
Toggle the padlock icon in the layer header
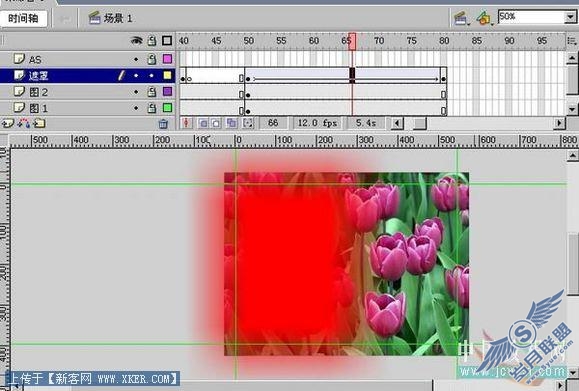[x=152, y=40]
